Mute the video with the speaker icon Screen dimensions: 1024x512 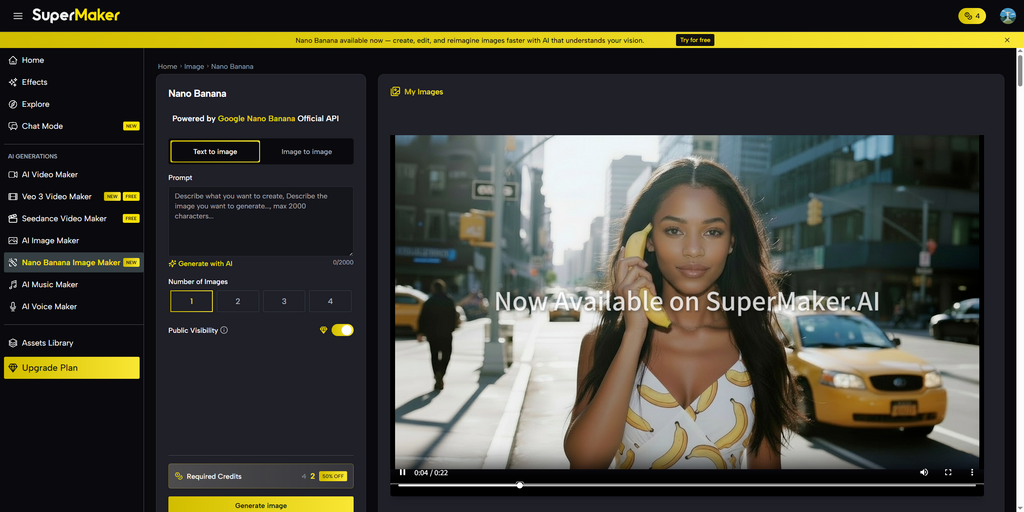click(x=924, y=472)
